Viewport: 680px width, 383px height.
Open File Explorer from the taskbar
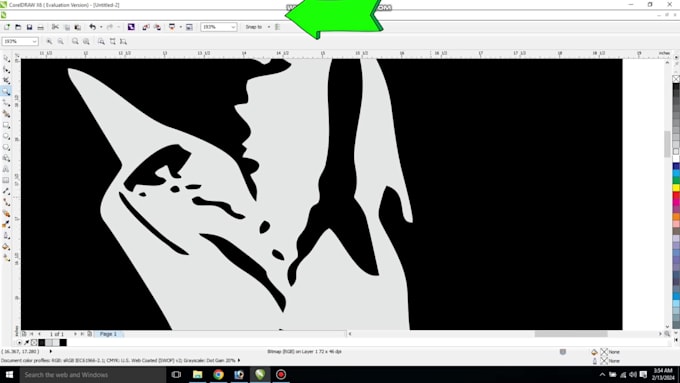[x=197, y=374]
